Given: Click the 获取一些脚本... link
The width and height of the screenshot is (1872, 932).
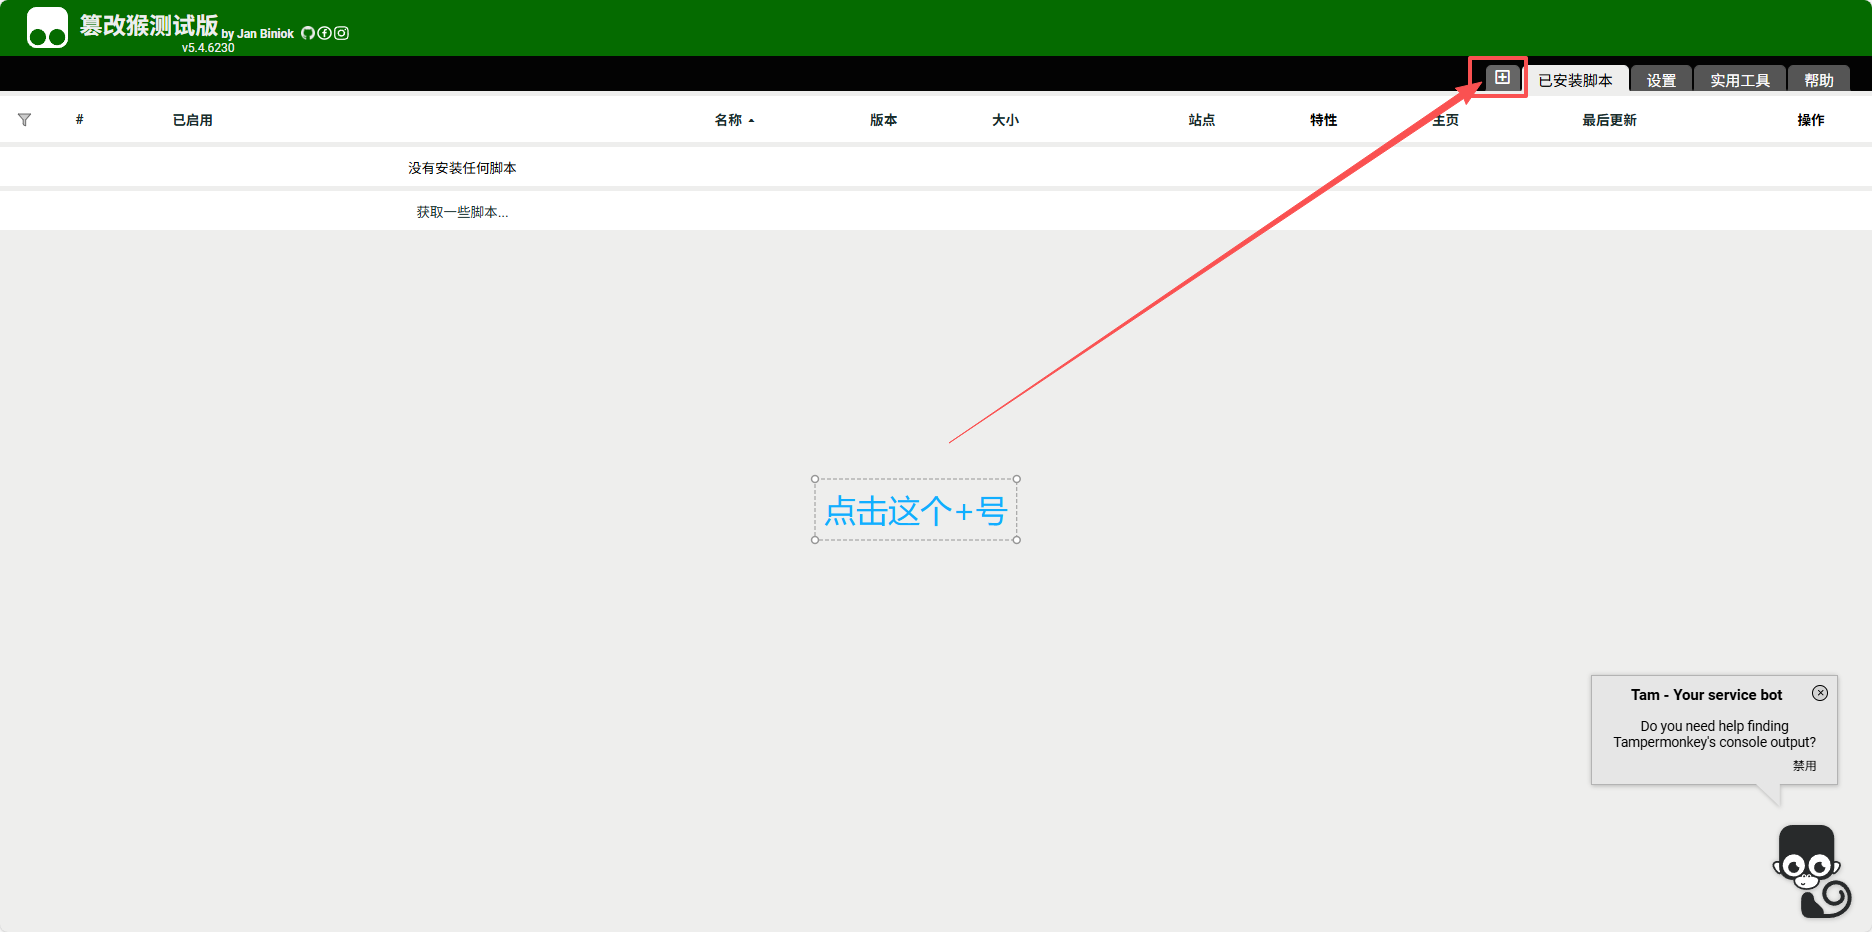Looking at the screenshot, I should 462,212.
